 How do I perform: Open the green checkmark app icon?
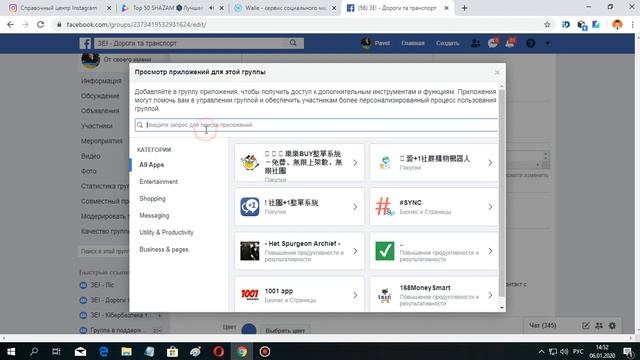(384, 251)
